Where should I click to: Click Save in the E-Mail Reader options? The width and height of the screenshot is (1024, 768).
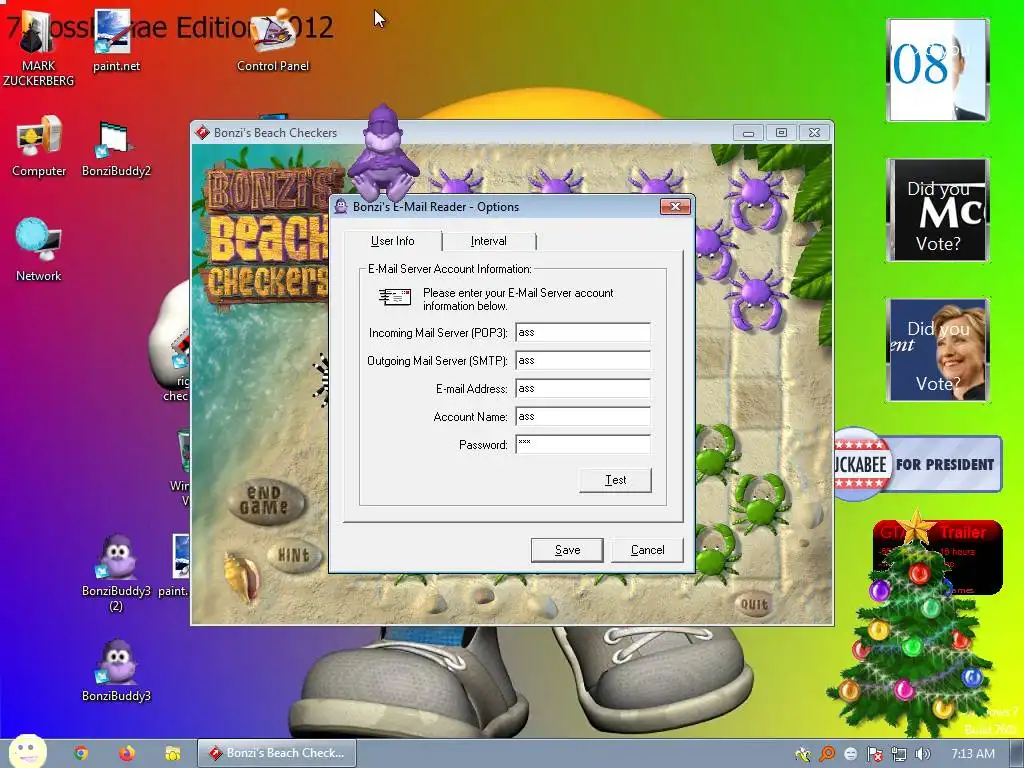[567, 550]
